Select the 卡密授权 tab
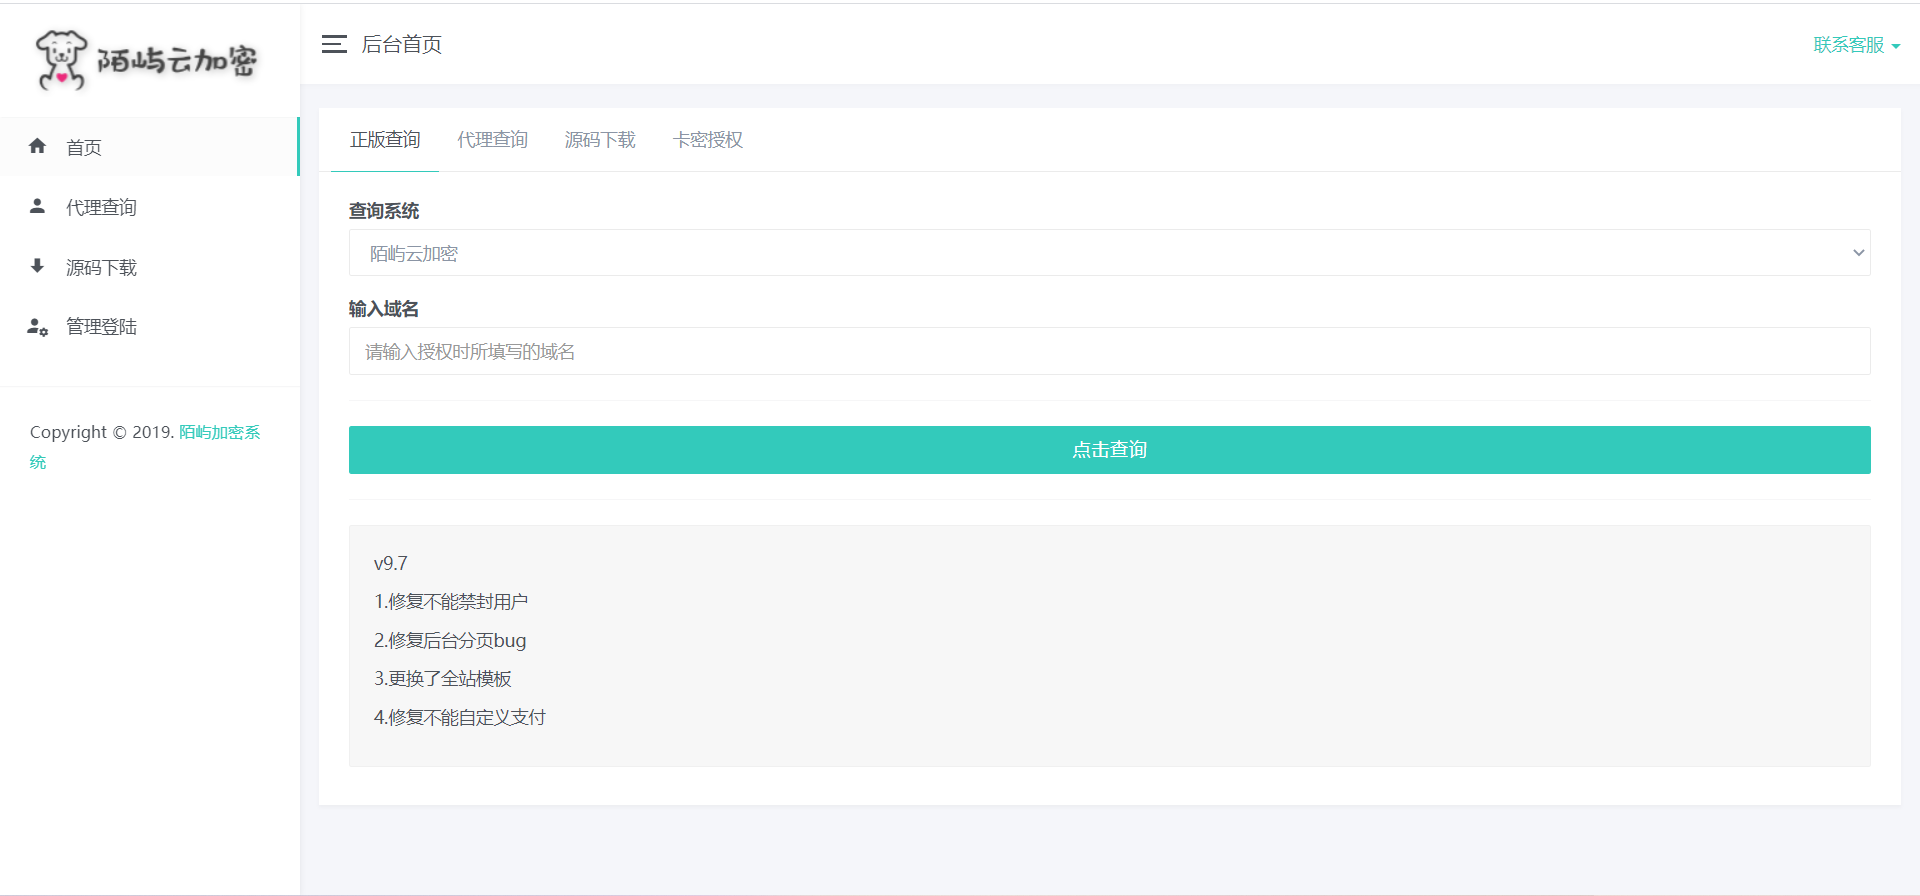 tap(708, 140)
